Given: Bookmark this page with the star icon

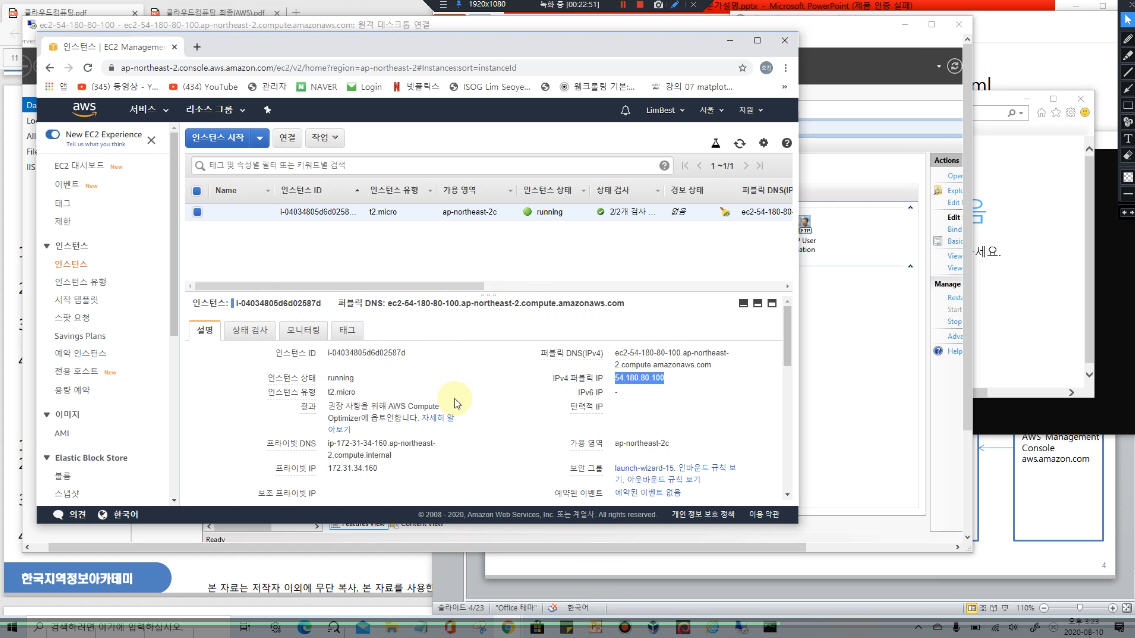Looking at the screenshot, I should [x=742, y=68].
